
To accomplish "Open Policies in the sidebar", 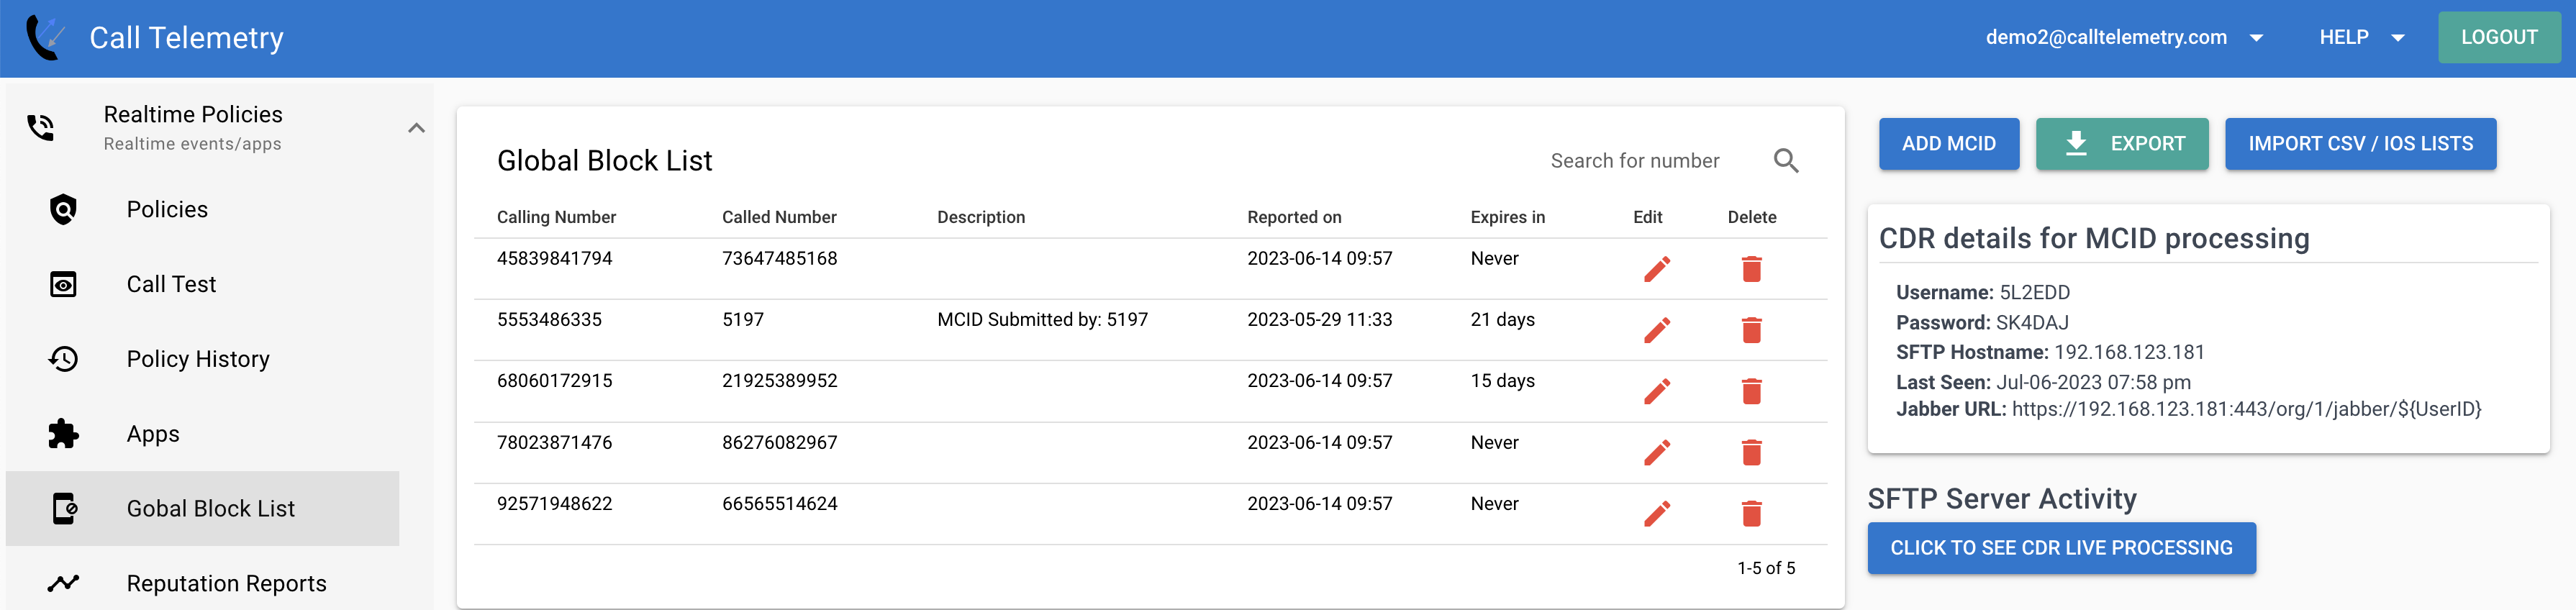I will [203, 209].
